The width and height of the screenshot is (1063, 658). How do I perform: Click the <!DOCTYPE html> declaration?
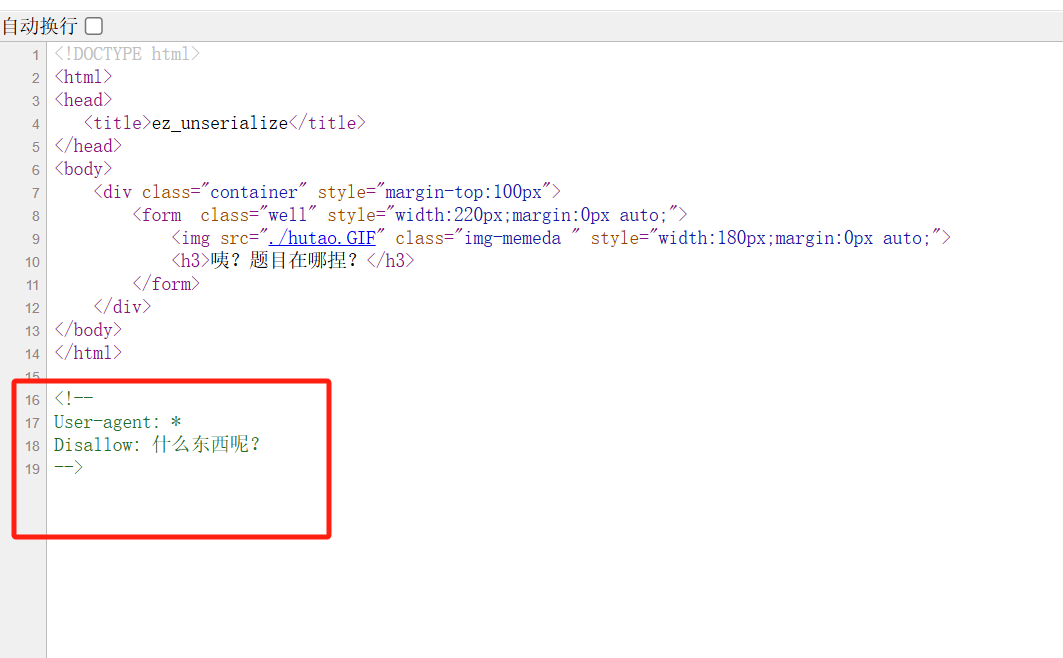[127, 54]
